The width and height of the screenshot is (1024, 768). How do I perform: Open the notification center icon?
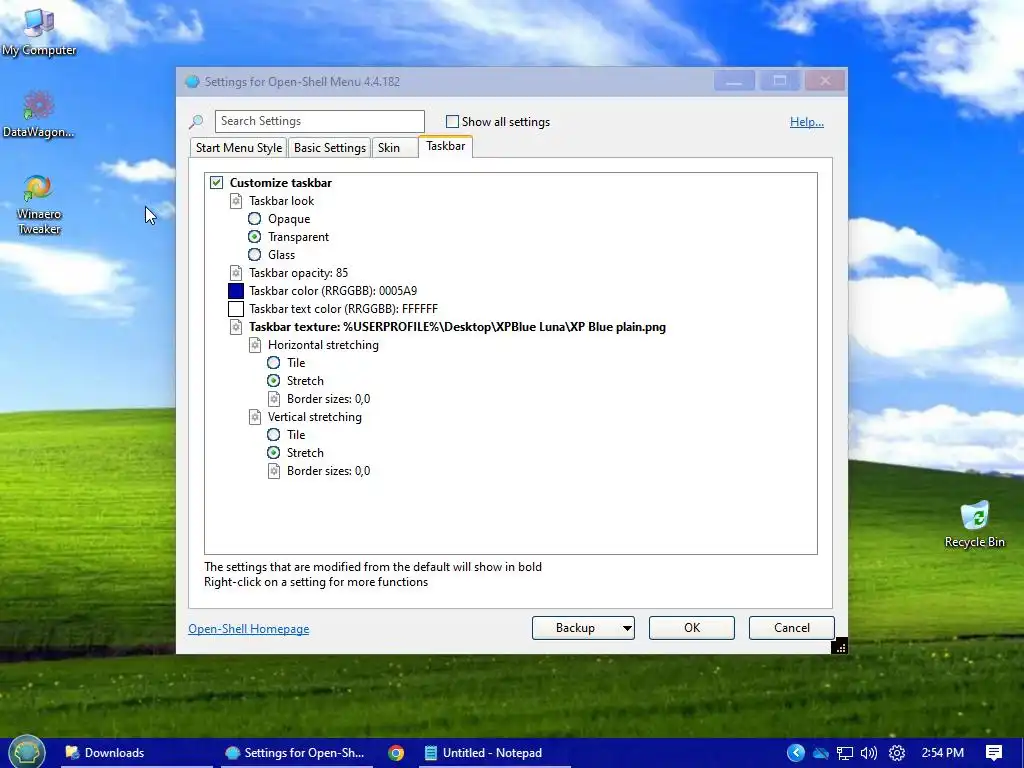click(994, 753)
